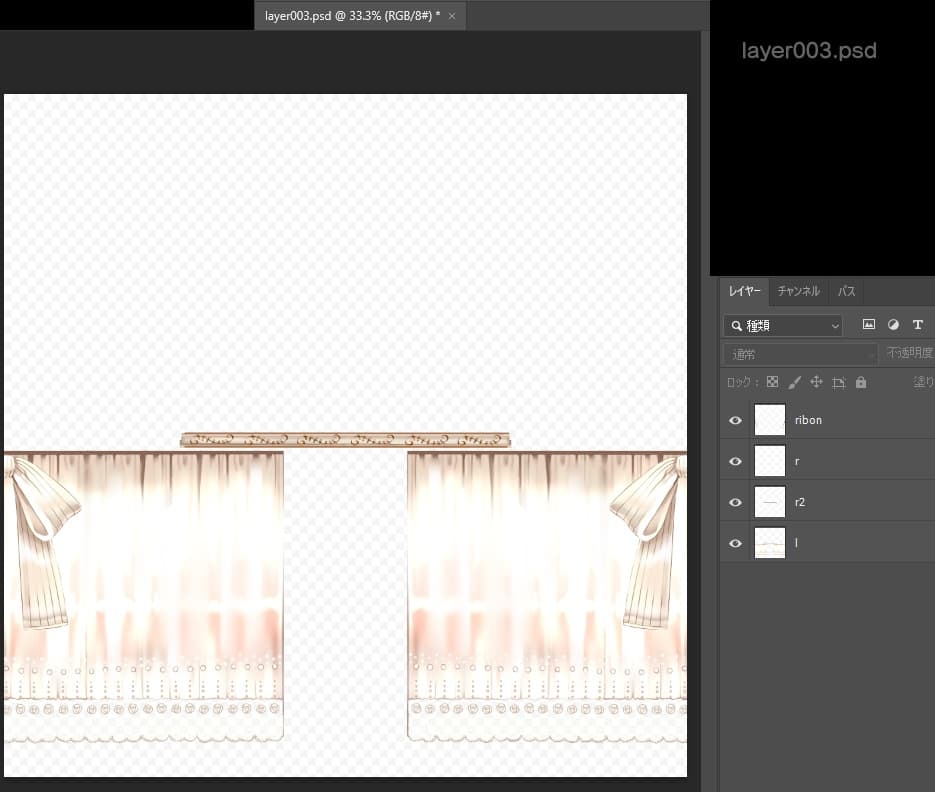Image resolution: width=935 pixels, height=792 pixels.
Task: Switch to the チャンネル tab
Action: click(x=798, y=291)
